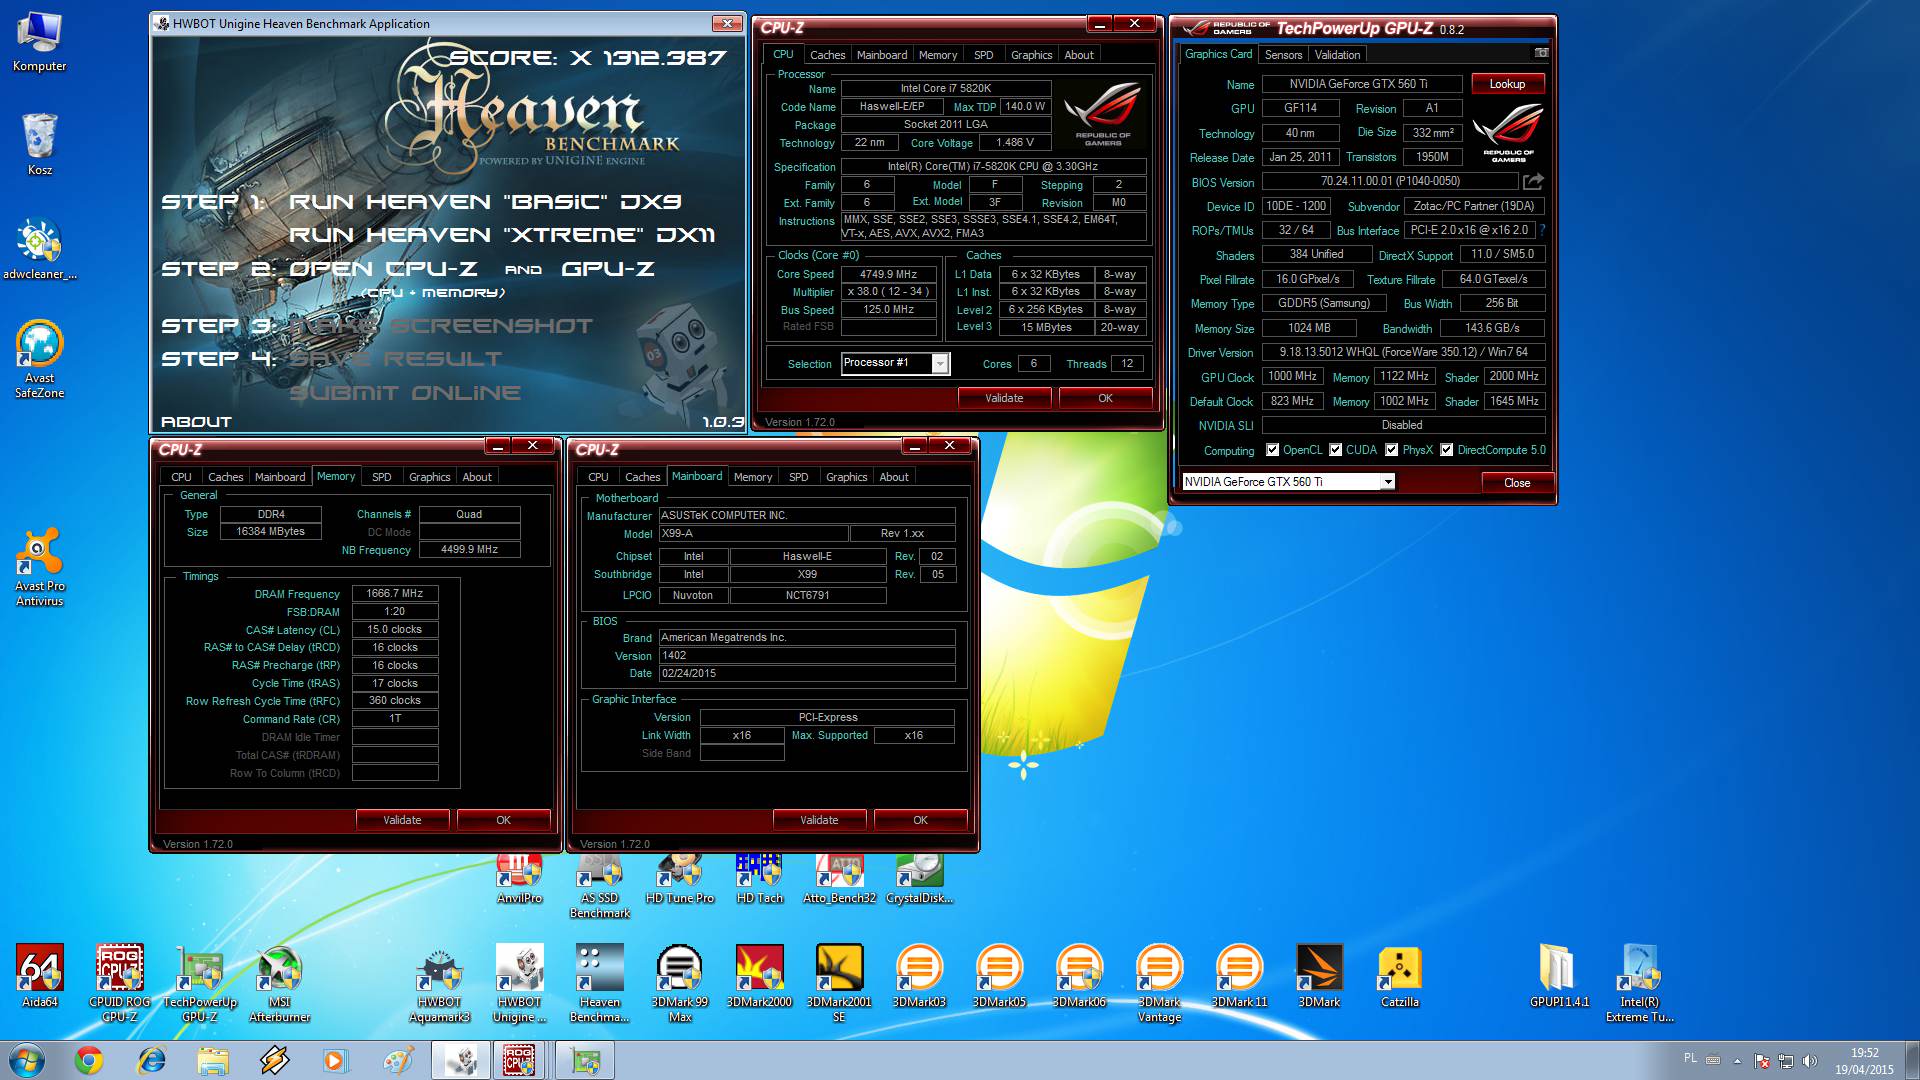Open Heaven Benchmark desktop shortcut
The width and height of the screenshot is (1920, 1080).
click(x=599, y=983)
